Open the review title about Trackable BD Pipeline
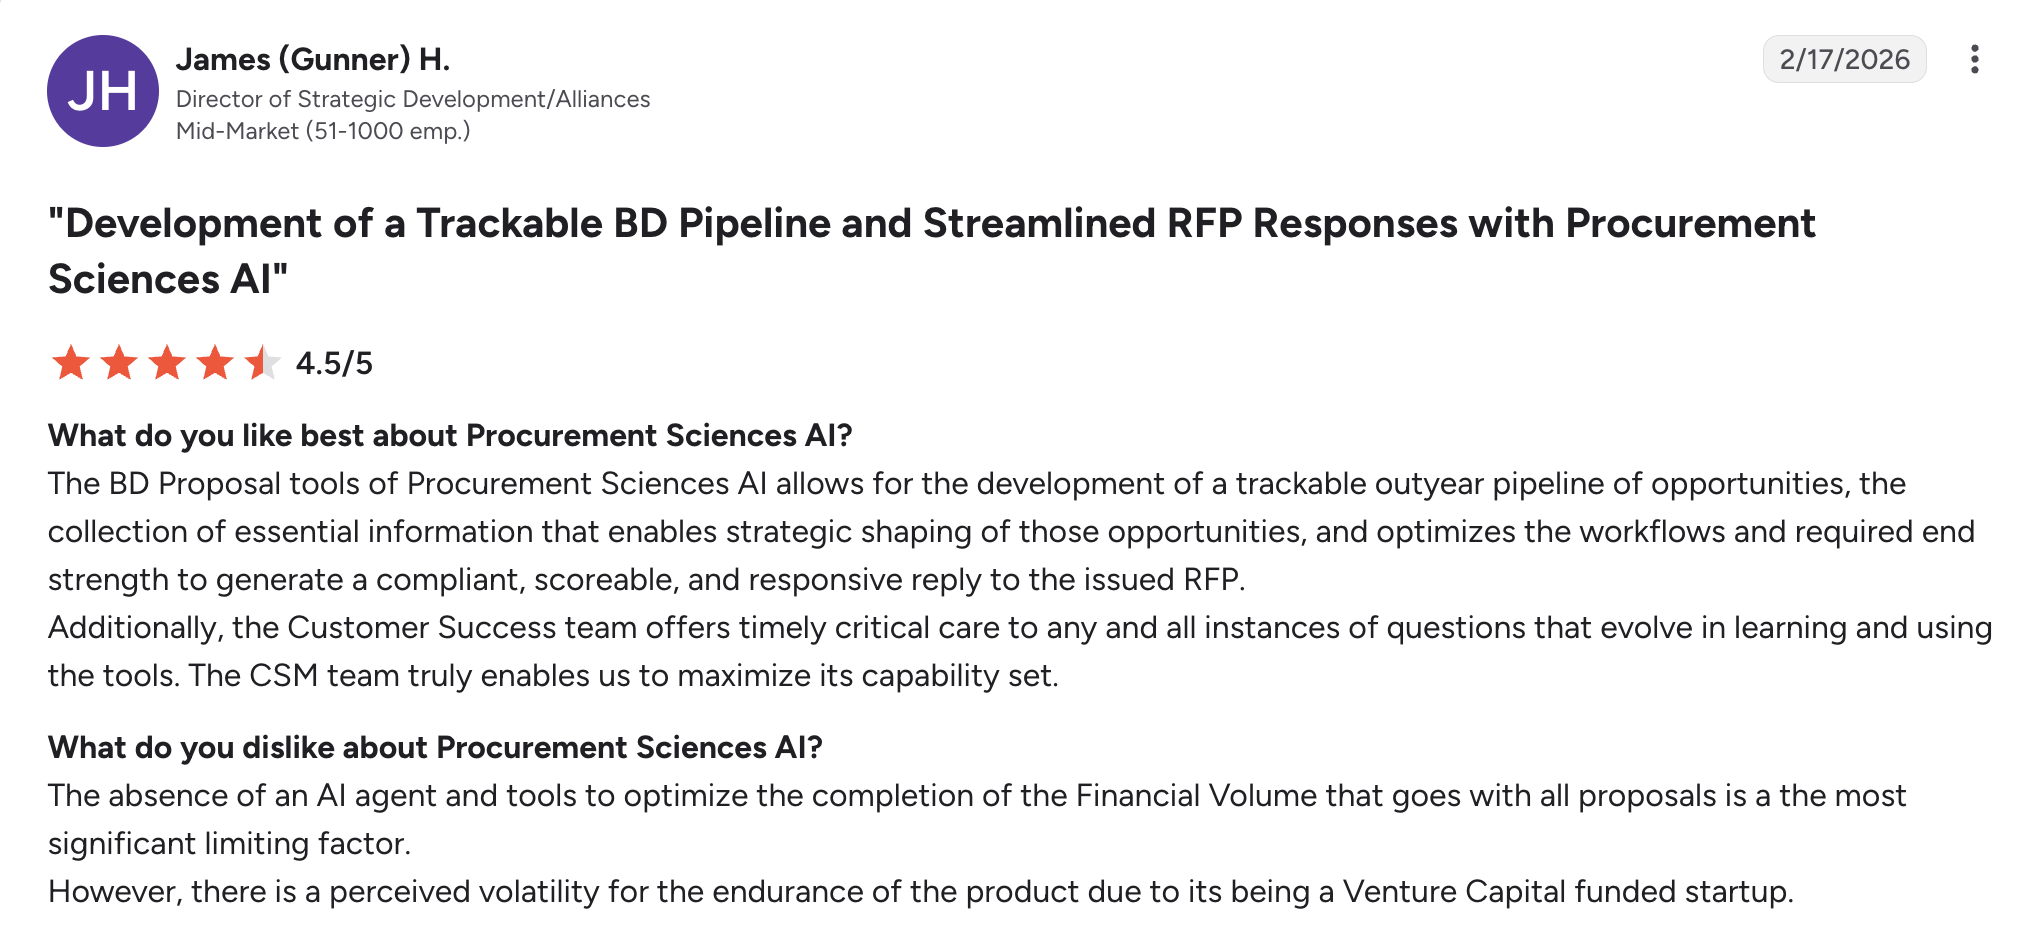This screenshot has width=2034, height=934. [x=931, y=251]
